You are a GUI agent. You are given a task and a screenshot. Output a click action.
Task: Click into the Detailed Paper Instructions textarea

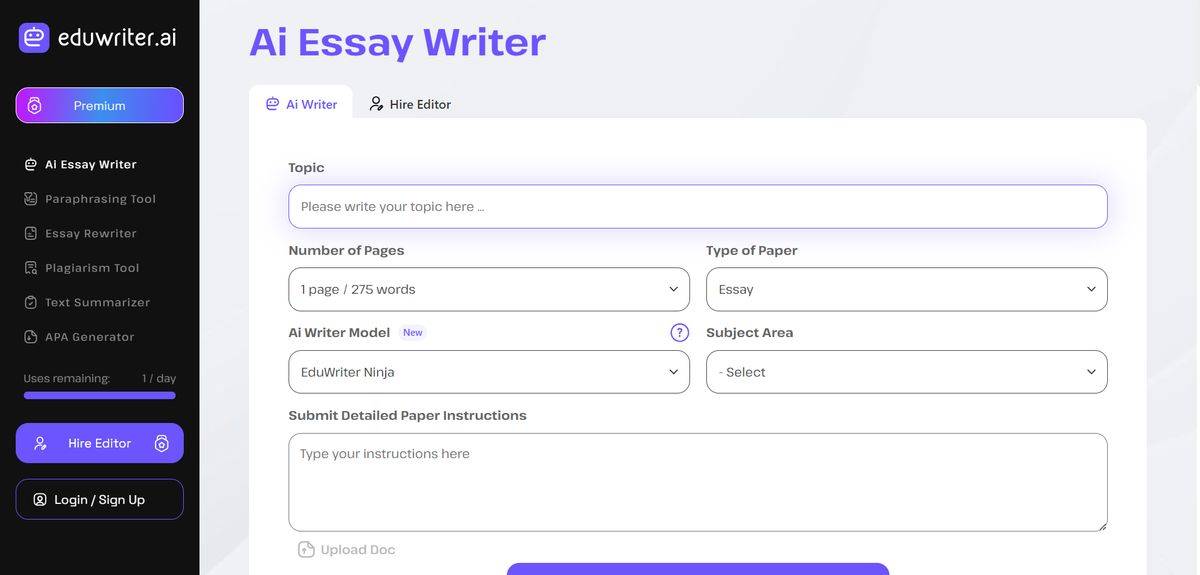click(x=698, y=482)
